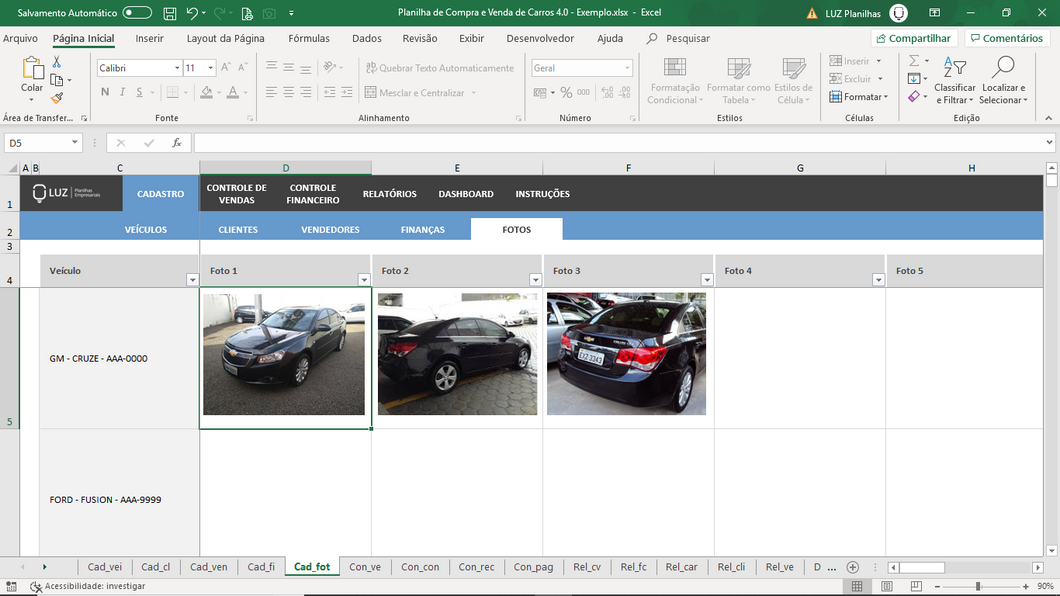Image resolution: width=1060 pixels, height=596 pixels.
Task: Click the font color A icon
Action: point(233,92)
